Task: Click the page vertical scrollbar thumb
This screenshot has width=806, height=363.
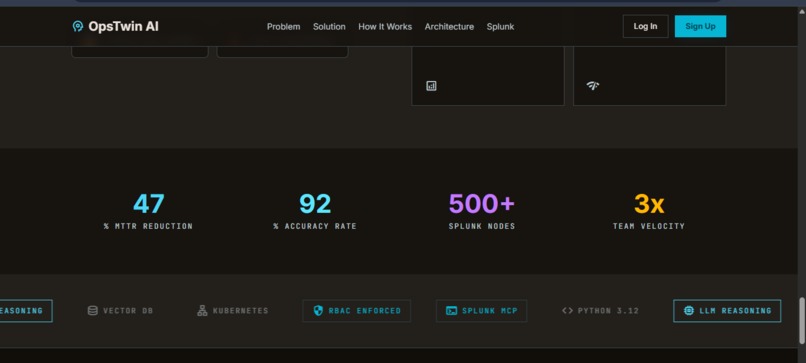Action: coord(802,320)
